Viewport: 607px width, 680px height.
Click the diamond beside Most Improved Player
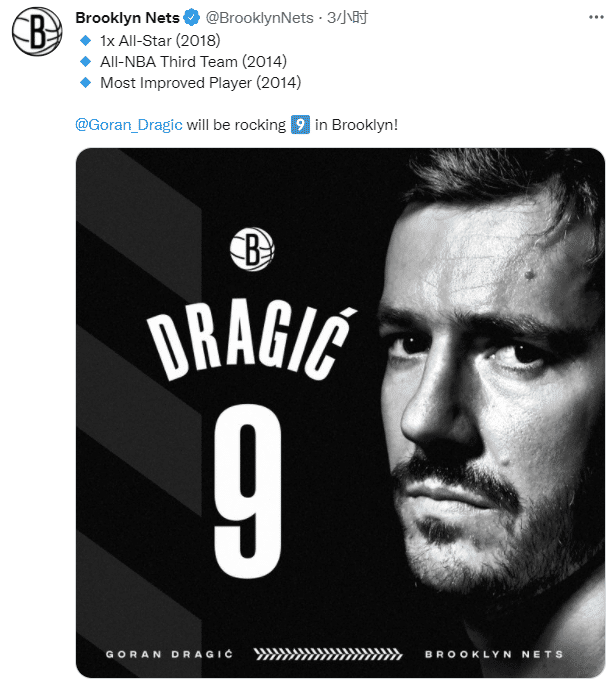(x=84, y=82)
